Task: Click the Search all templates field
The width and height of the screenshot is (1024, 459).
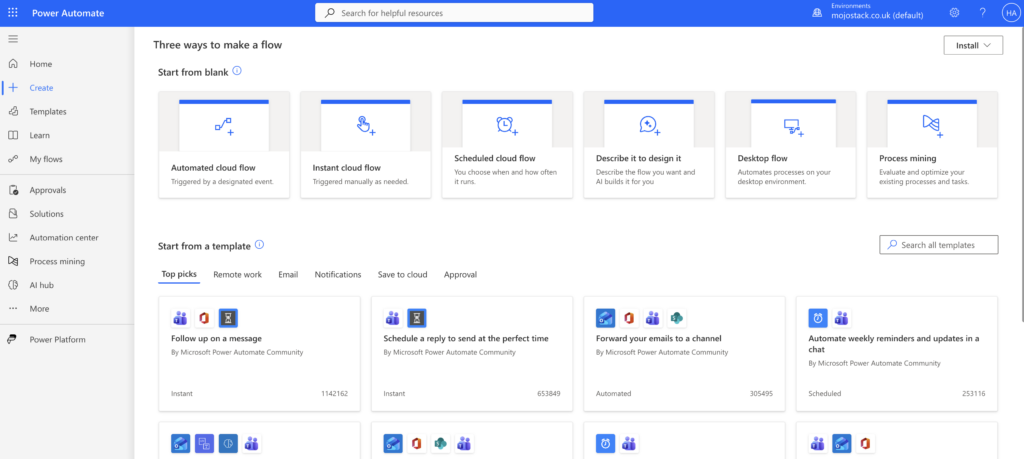Action: tap(939, 245)
